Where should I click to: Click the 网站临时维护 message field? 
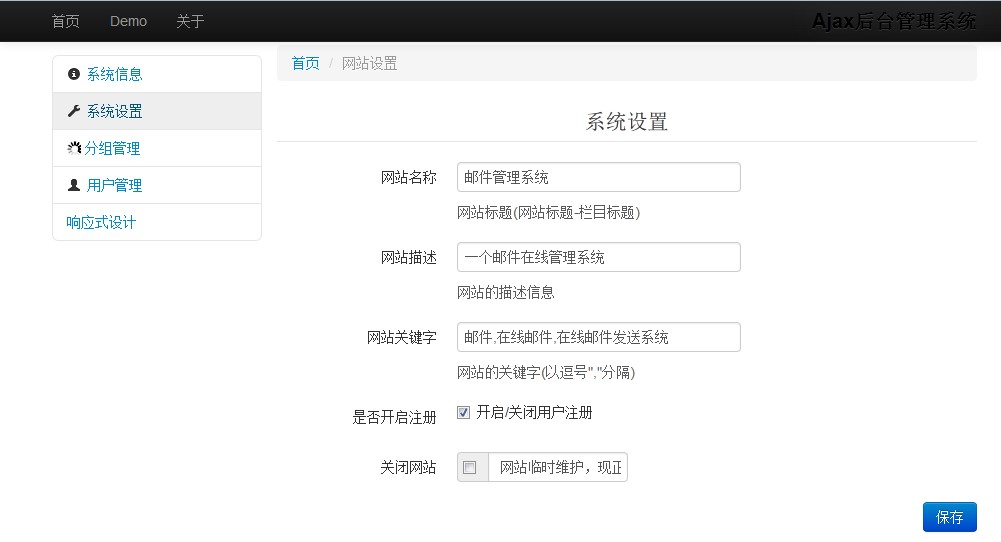558,468
